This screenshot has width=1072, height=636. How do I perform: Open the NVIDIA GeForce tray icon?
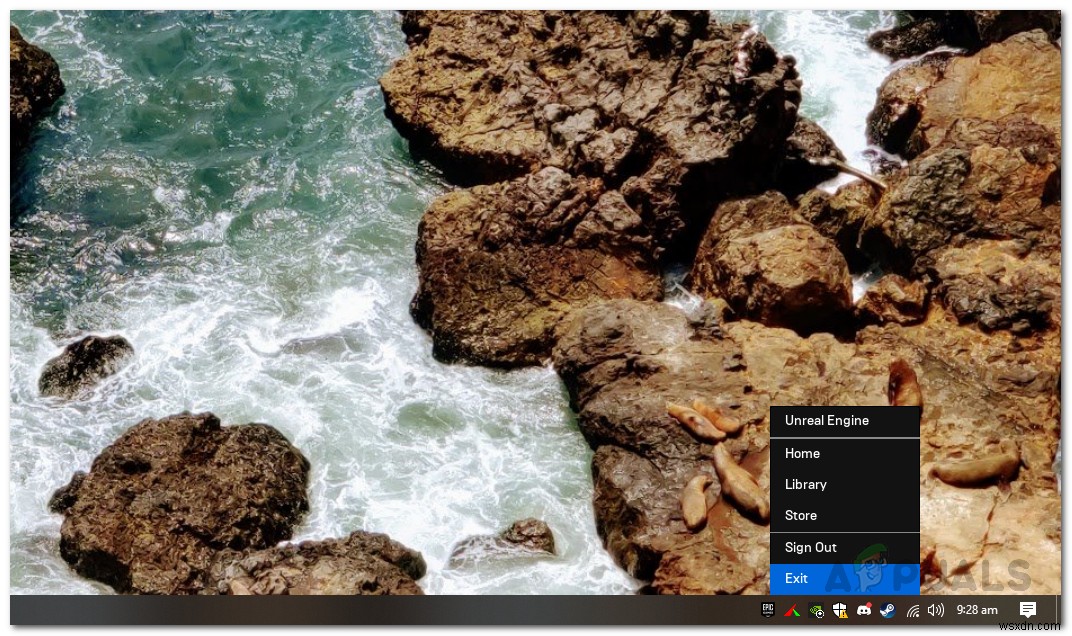[816, 610]
